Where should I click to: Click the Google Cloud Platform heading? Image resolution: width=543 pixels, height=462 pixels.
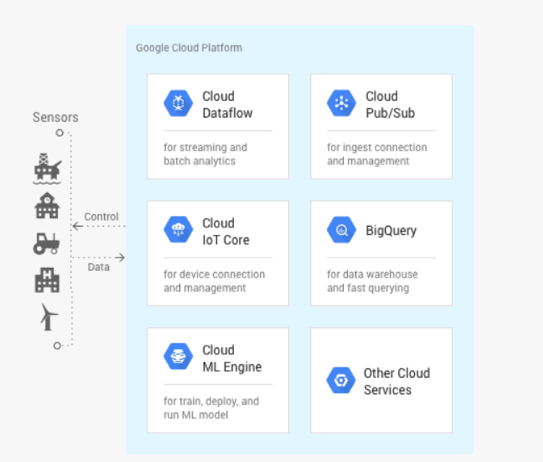click(x=189, y=48)
